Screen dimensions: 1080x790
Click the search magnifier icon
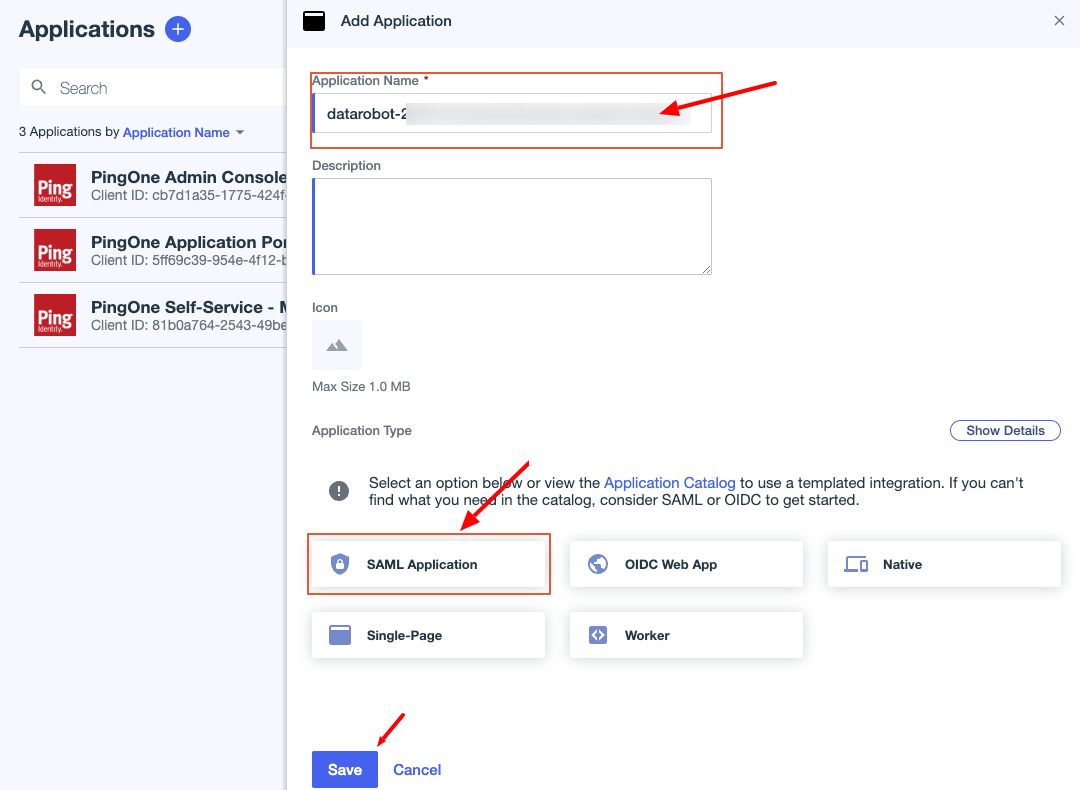[39, 88]
